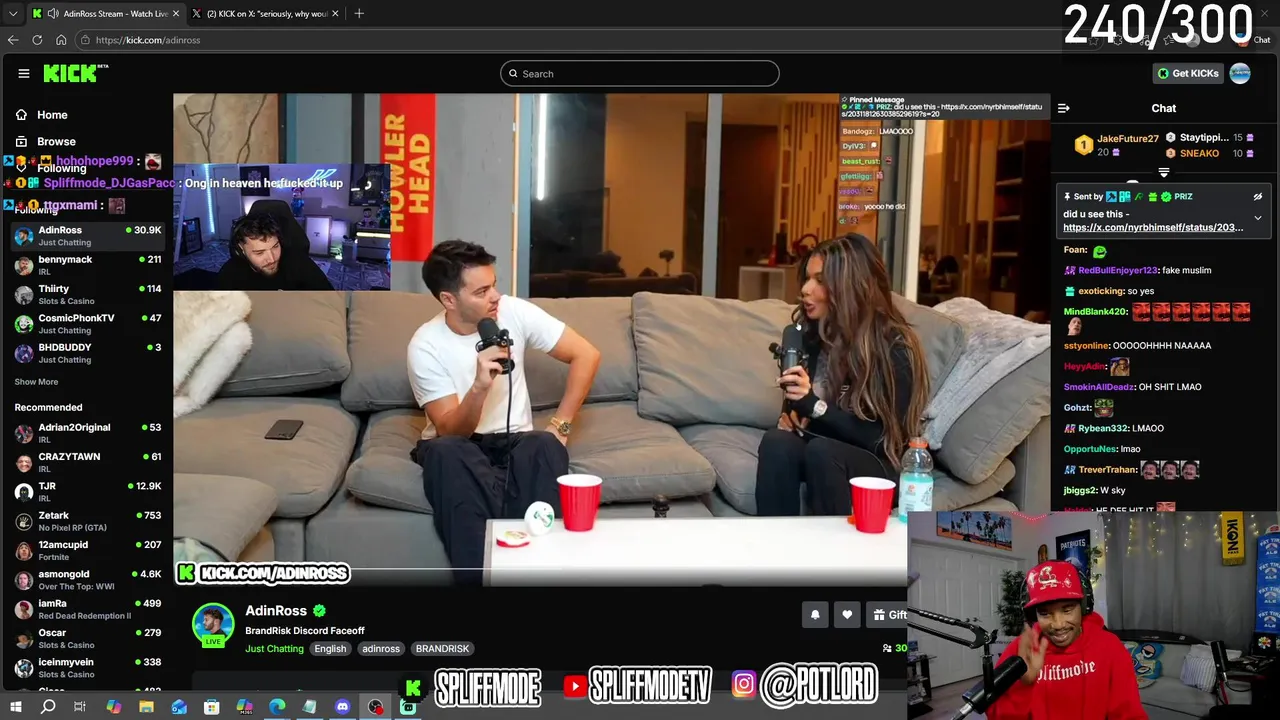Open a new browser tab

(359, 14)
